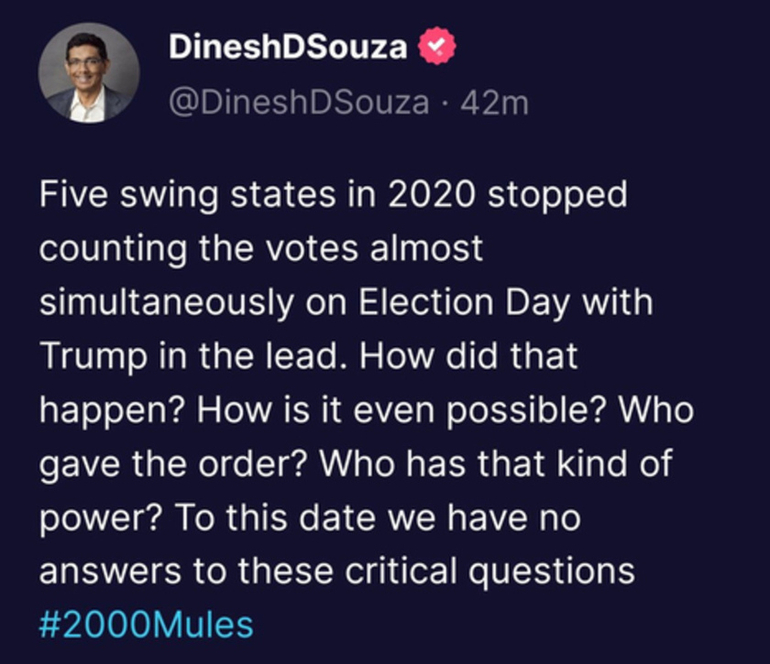
Task: Click the 42m post timestamp
Action: [495, 101]
